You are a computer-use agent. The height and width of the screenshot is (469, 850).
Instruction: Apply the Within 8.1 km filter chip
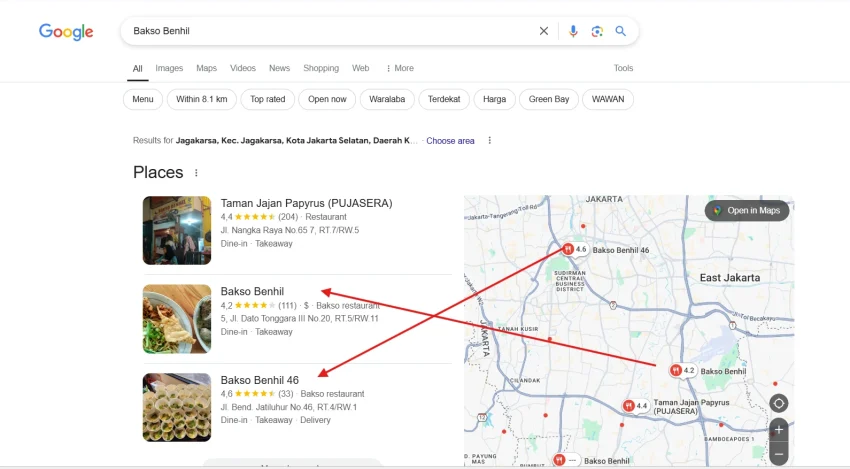(202, 99)
